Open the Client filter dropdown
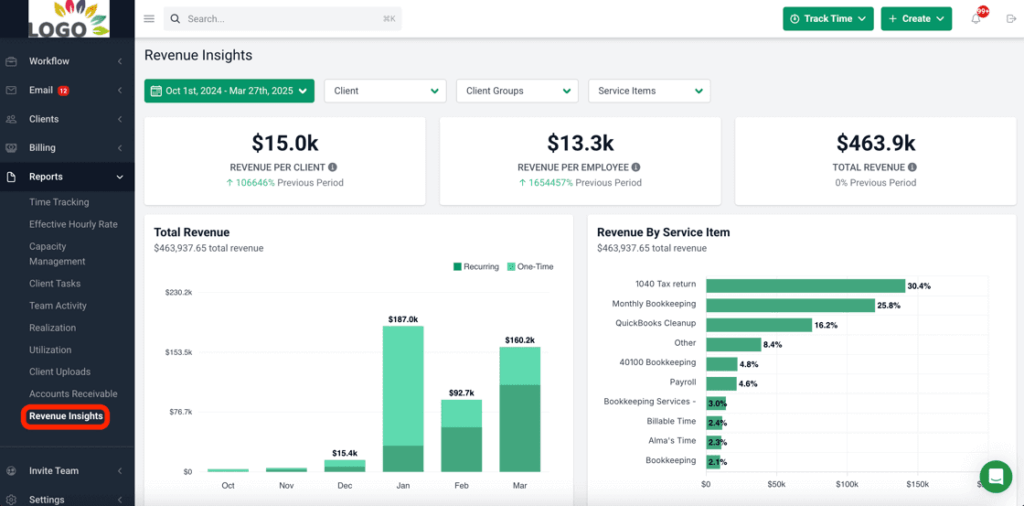The width and height of the screenshot is (1024, 506). (x=385, y=91)
